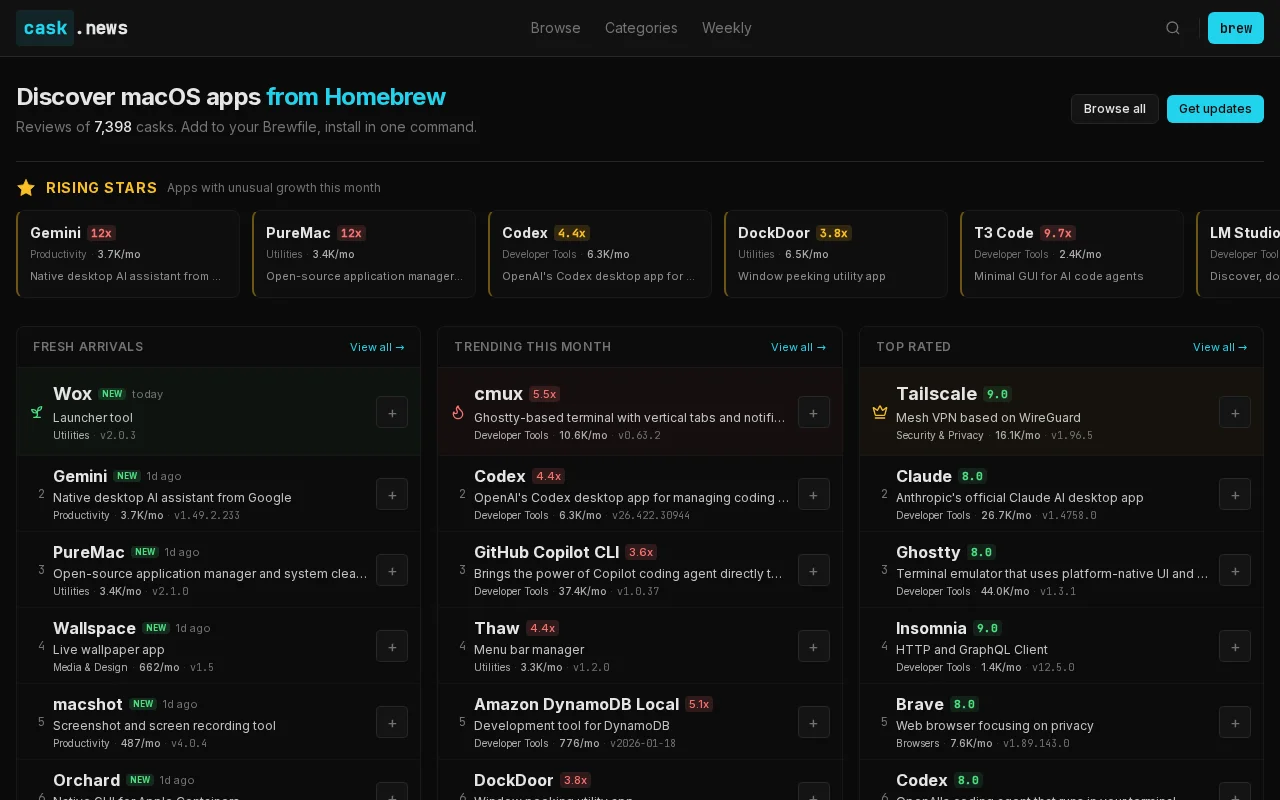Open the cask.news home logo
Viewport: 1280px width, 800px height.
pyautogui.click(x=72, y=28)
